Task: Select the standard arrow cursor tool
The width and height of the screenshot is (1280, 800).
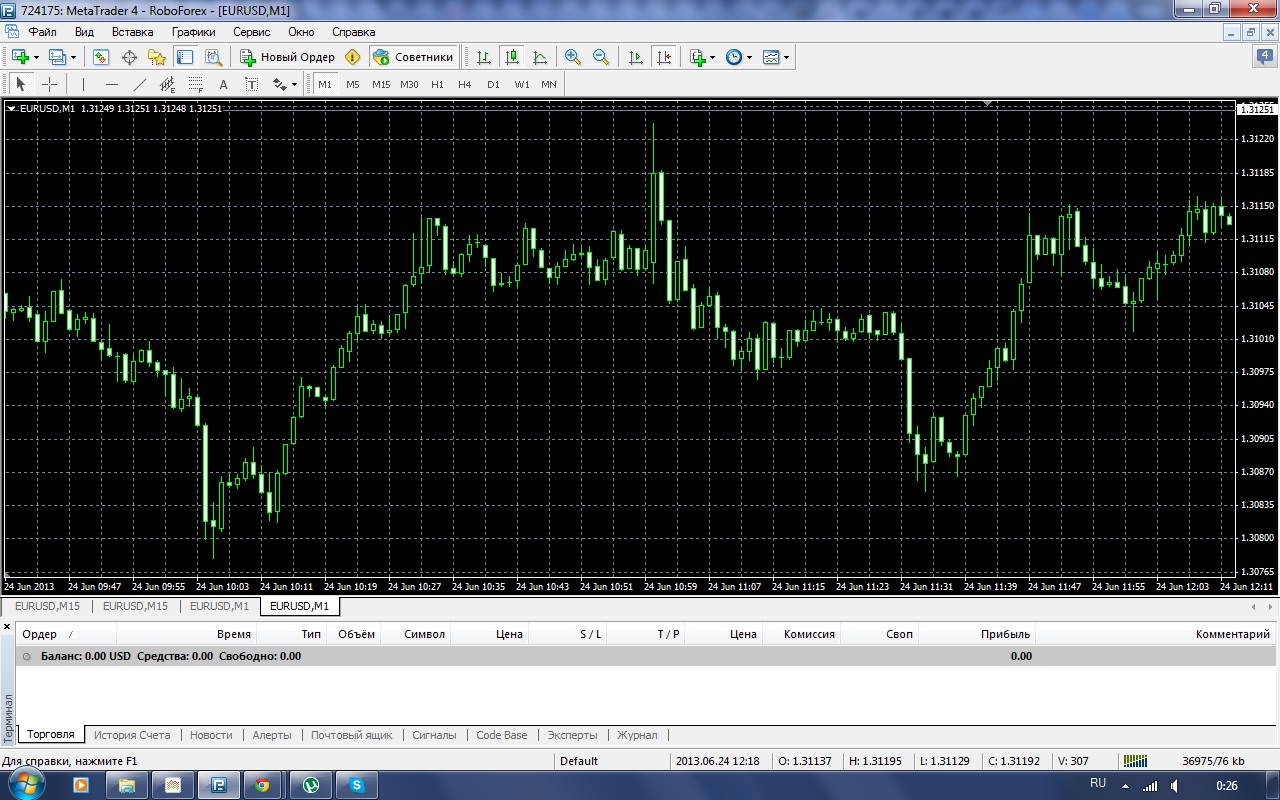Action: click(20, 84)
